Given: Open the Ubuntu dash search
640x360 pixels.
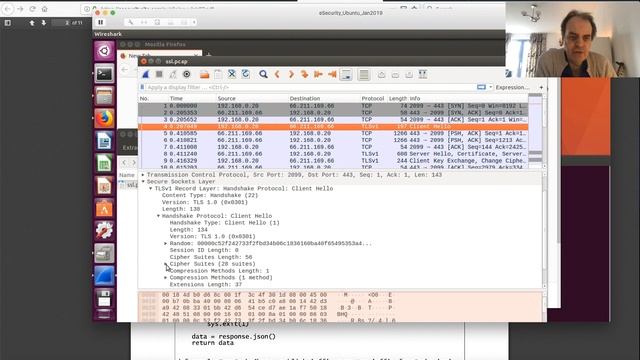Looking at the screenshot, I should coord(104,51).
